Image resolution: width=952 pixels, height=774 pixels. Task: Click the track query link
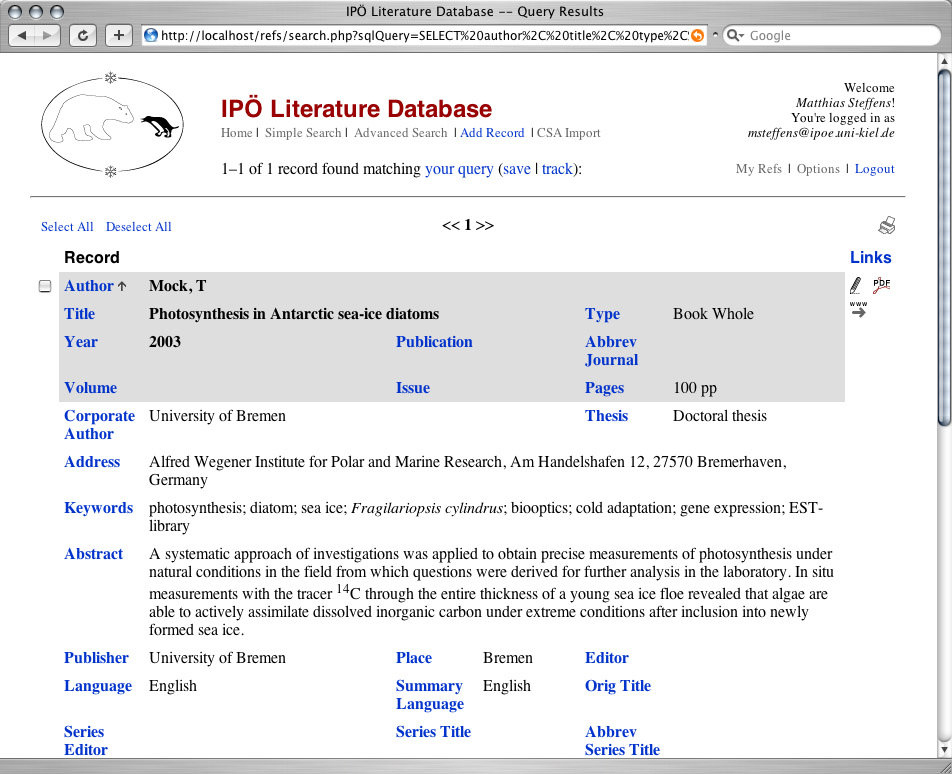click(x=557, y=169)
